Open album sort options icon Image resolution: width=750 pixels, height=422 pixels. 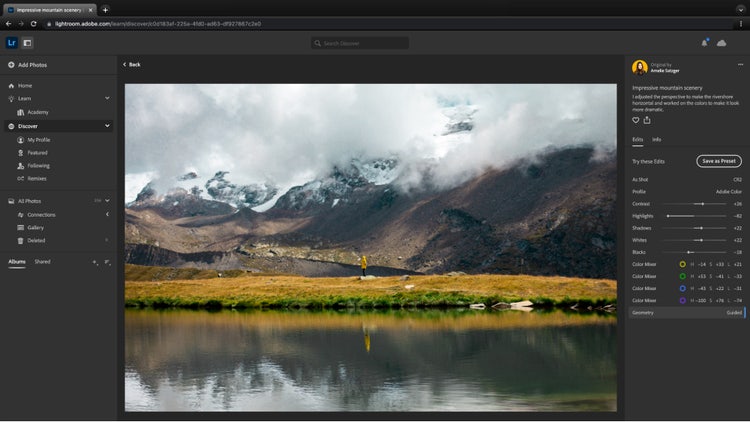click(107, 262)
